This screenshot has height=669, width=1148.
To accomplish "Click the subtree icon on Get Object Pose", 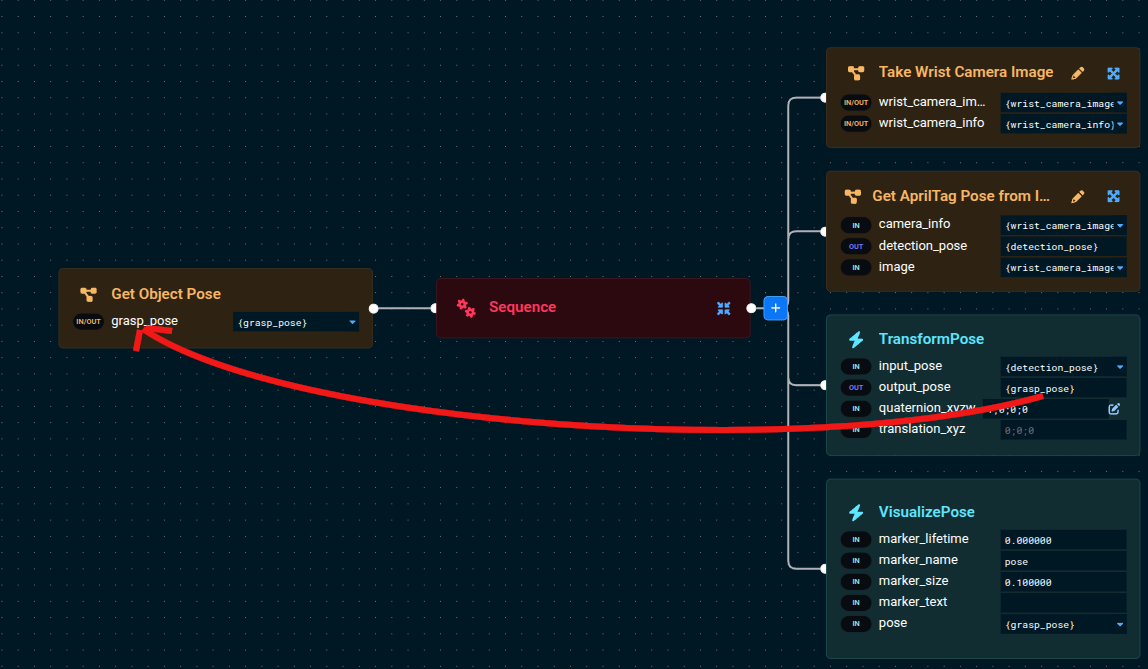I will click(89, 294).
